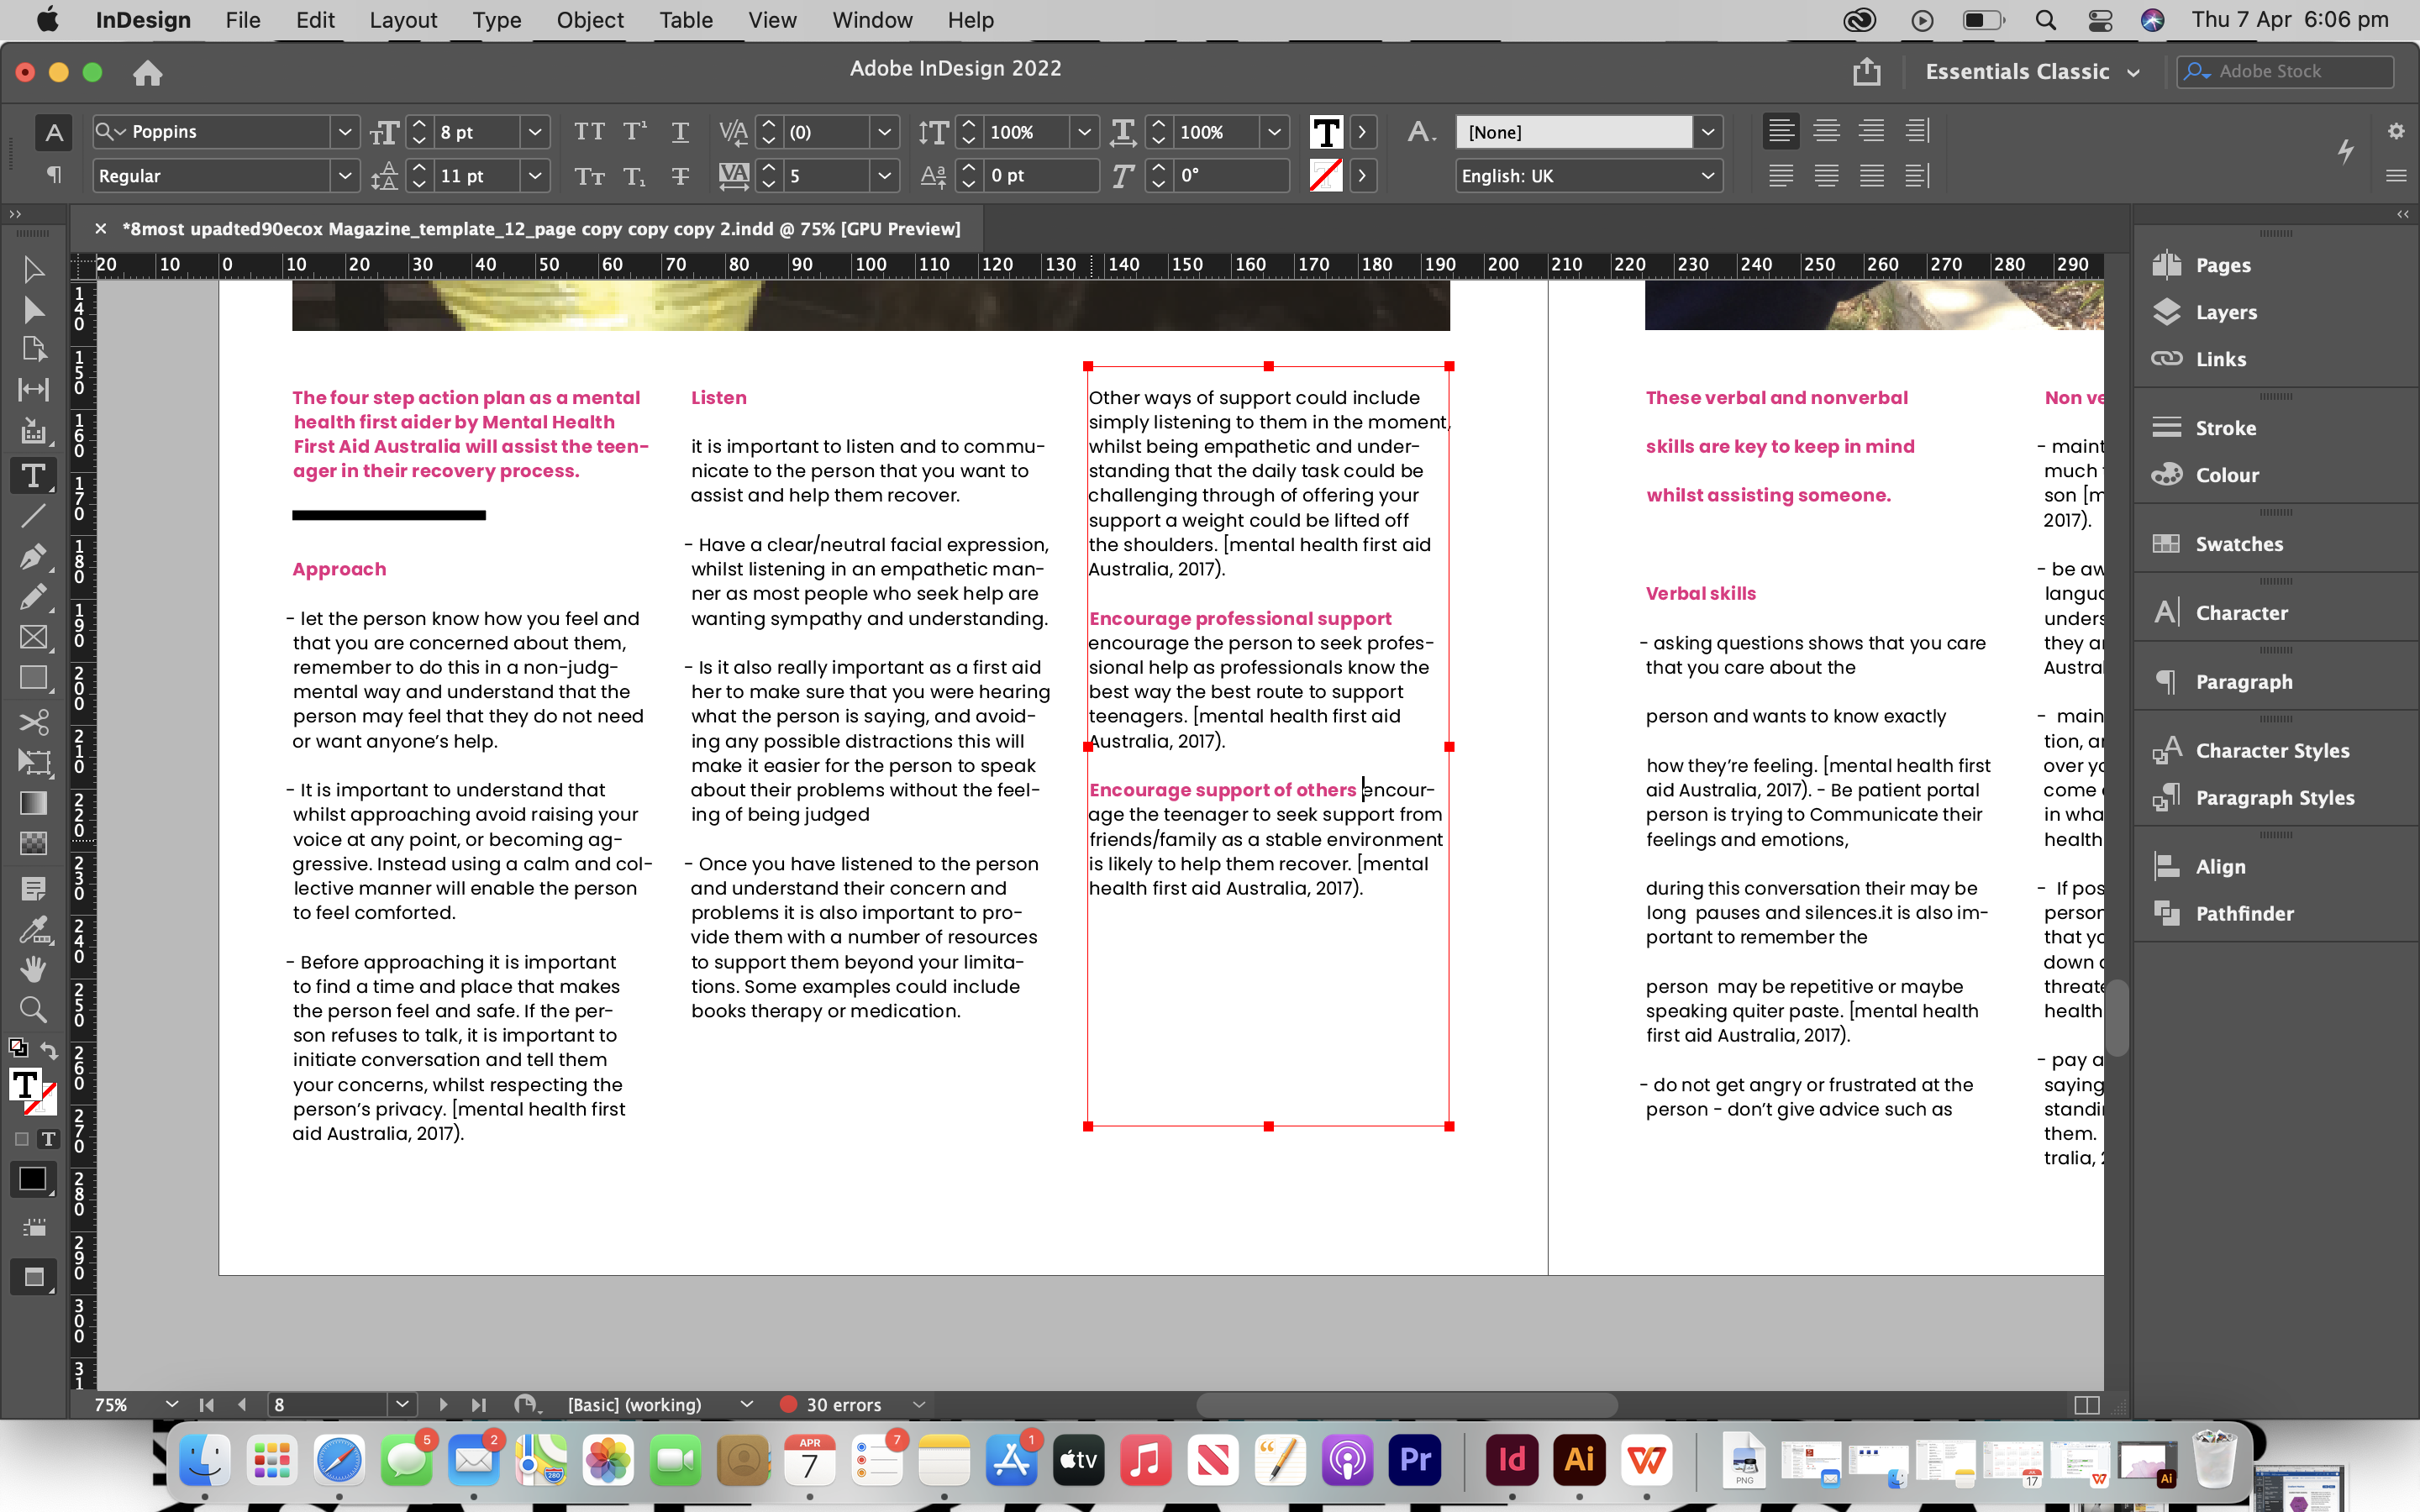This screenshot has width=2420, height=1512.
Task: Click the character fill color swatch
Action: (x=1327, y=131)
